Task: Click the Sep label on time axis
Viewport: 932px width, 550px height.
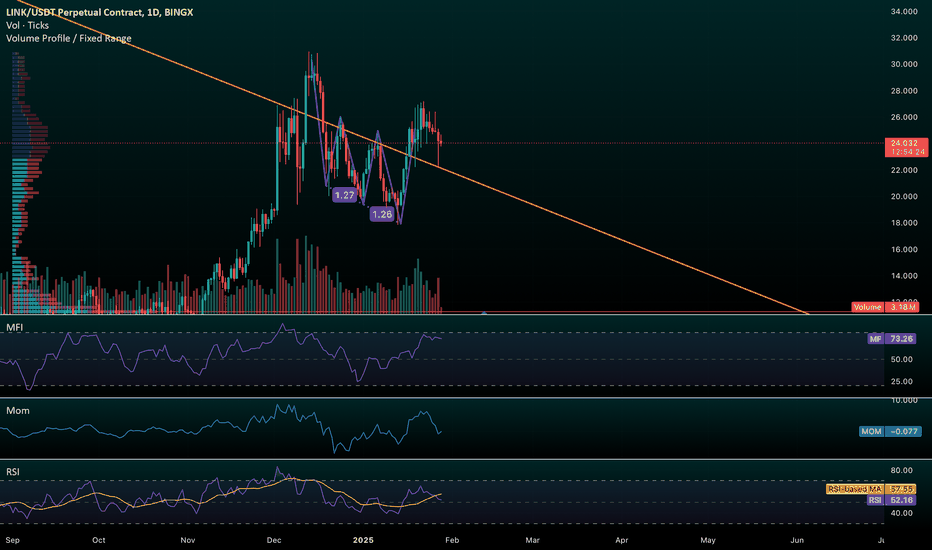Action: 12,540
